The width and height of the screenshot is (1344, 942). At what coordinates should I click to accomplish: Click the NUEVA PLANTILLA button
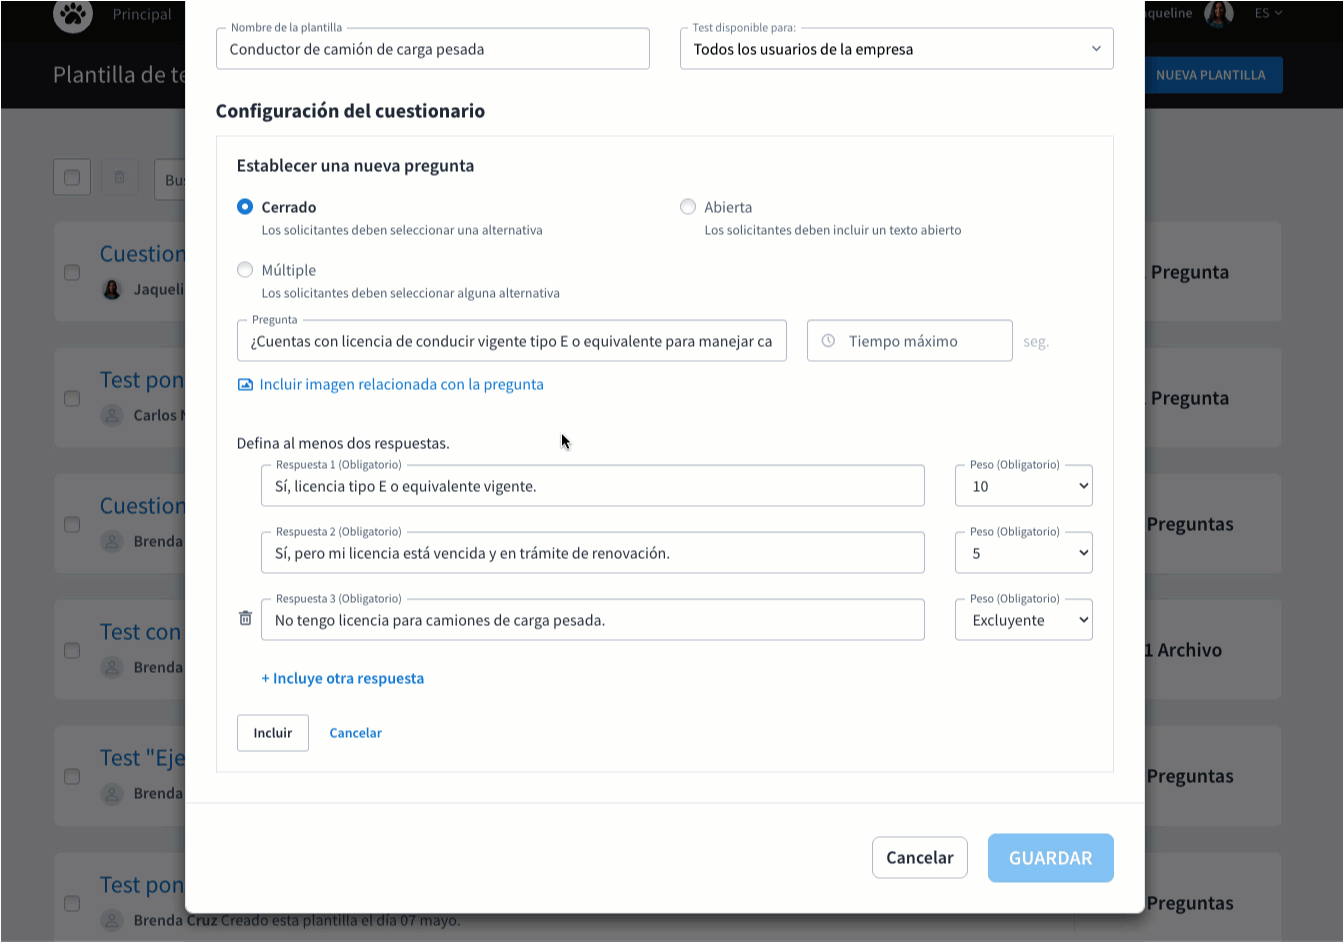[1210, 75]
